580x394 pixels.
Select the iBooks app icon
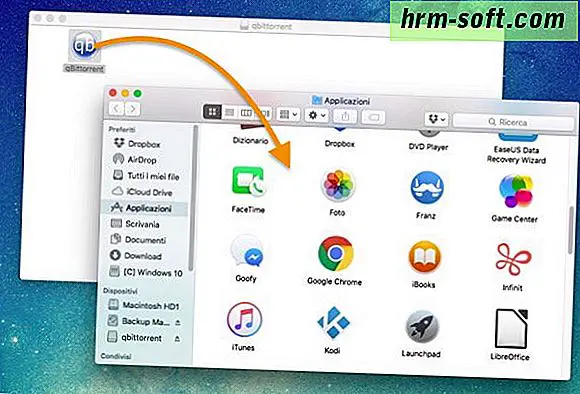(x=424, y=257)
